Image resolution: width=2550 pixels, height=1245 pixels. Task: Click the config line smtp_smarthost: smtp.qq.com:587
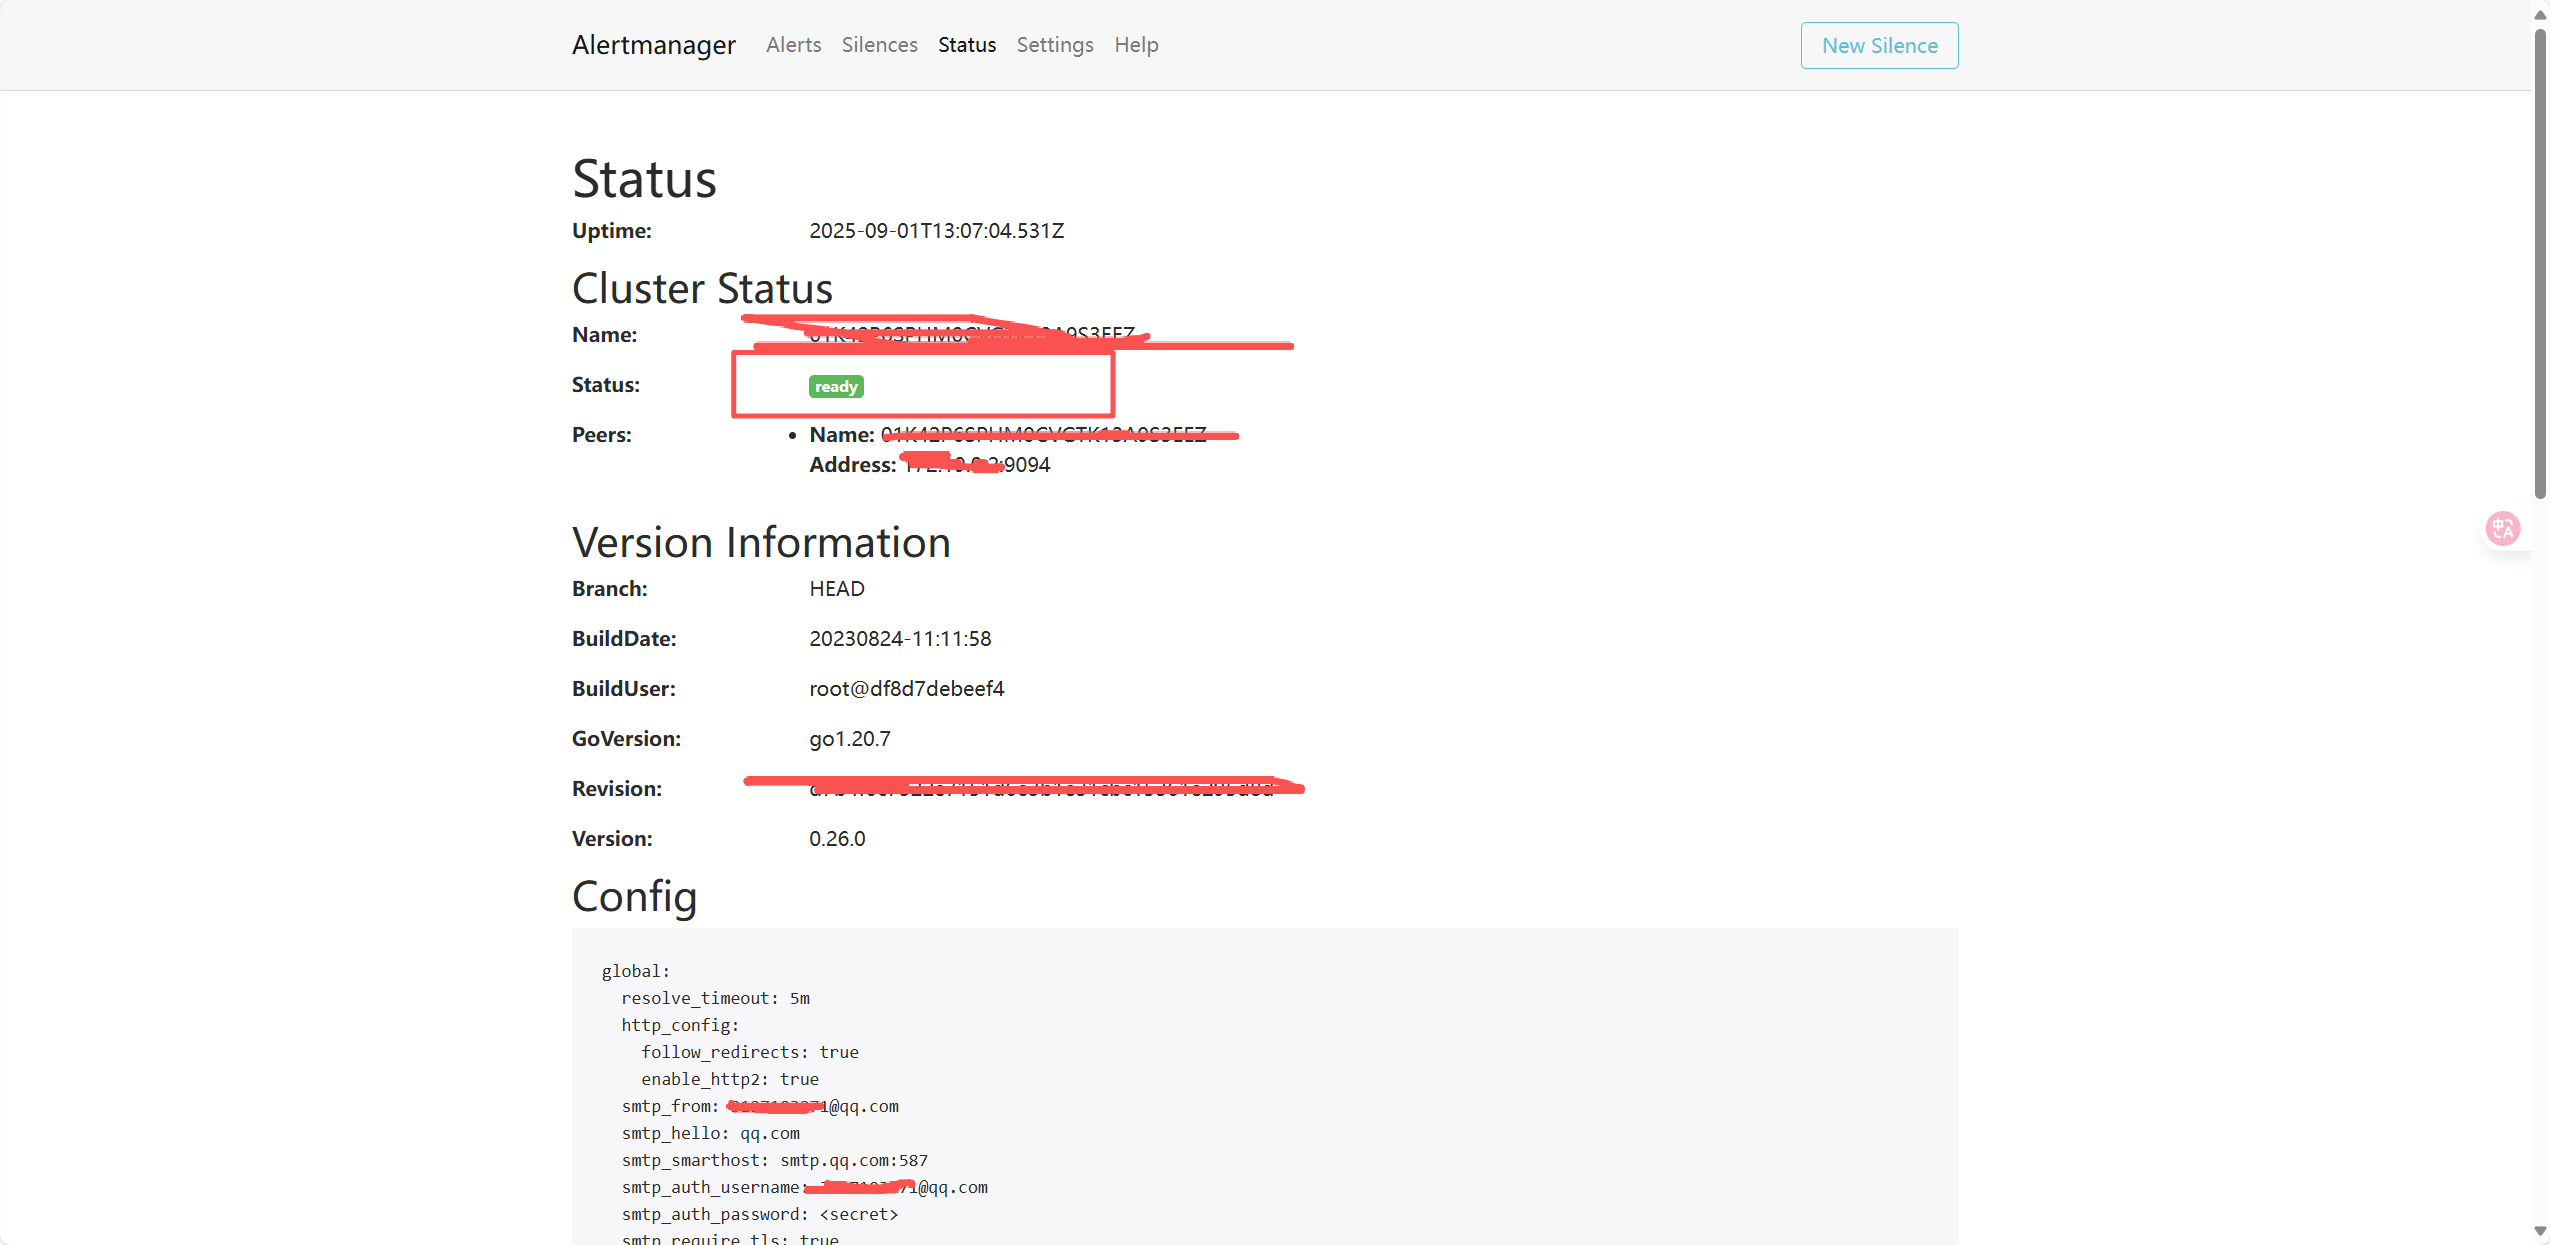tap(774, 1160)
